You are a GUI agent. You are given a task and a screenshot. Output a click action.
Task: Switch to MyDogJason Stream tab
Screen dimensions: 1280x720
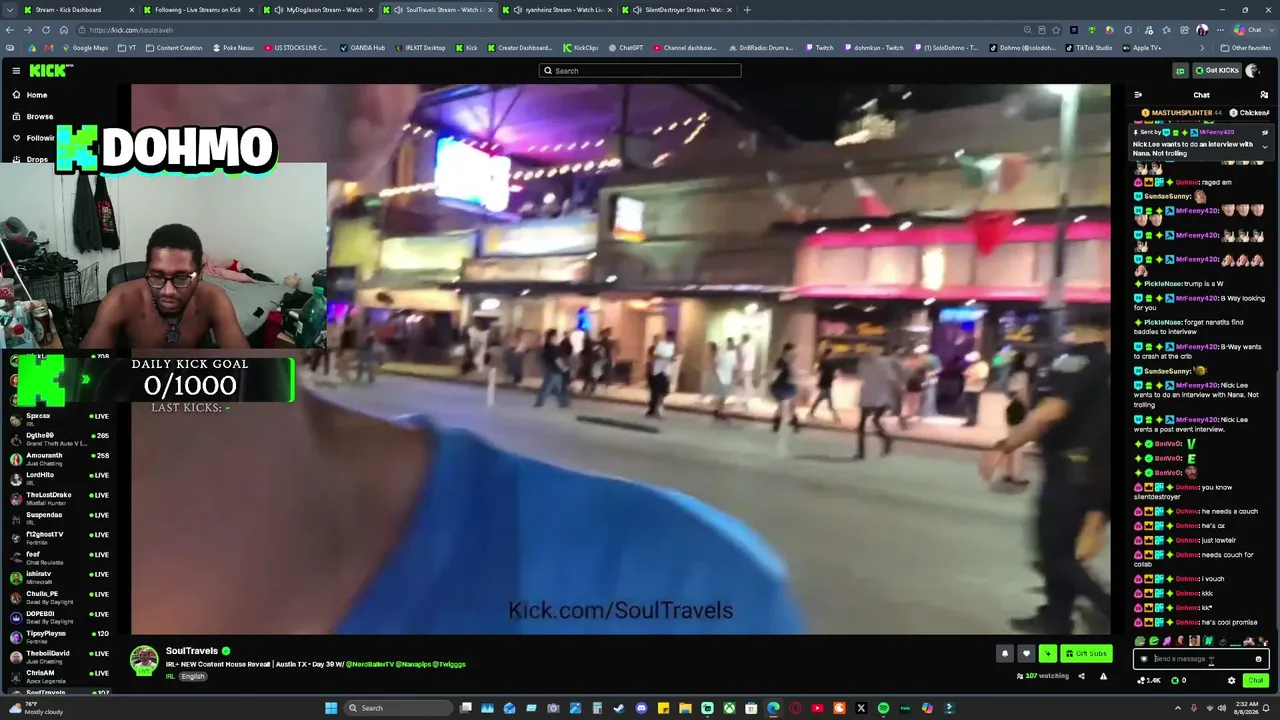[319, 10]
